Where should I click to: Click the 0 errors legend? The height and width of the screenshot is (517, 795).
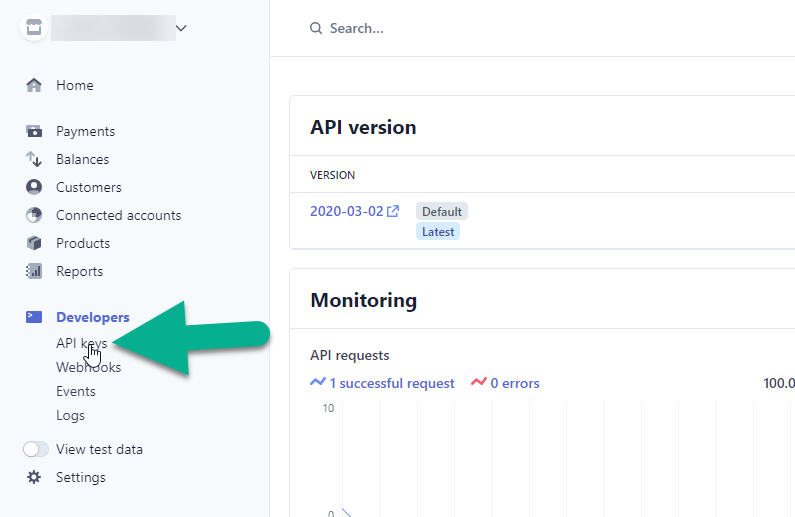(515, 383)
